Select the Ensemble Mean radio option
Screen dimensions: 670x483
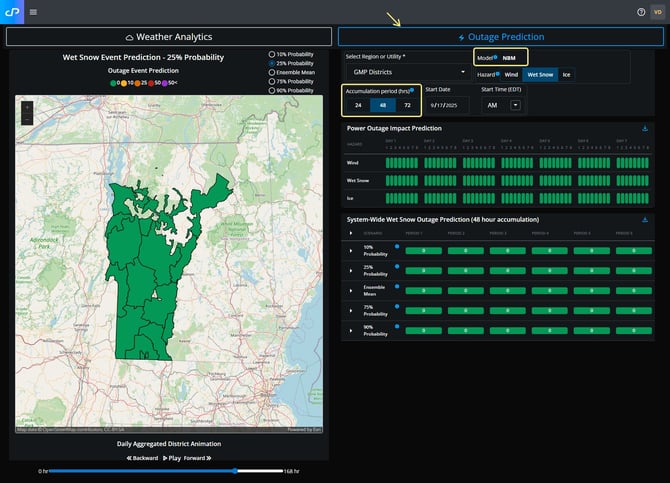[272, 72]
